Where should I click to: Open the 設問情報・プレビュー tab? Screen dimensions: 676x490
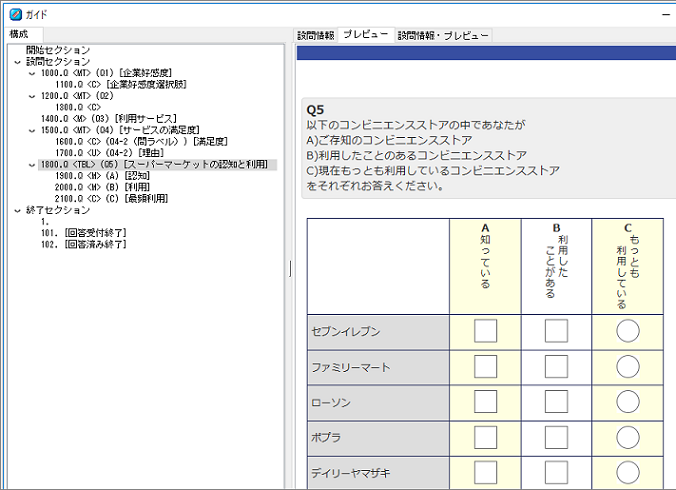click(x=443, y=35)
